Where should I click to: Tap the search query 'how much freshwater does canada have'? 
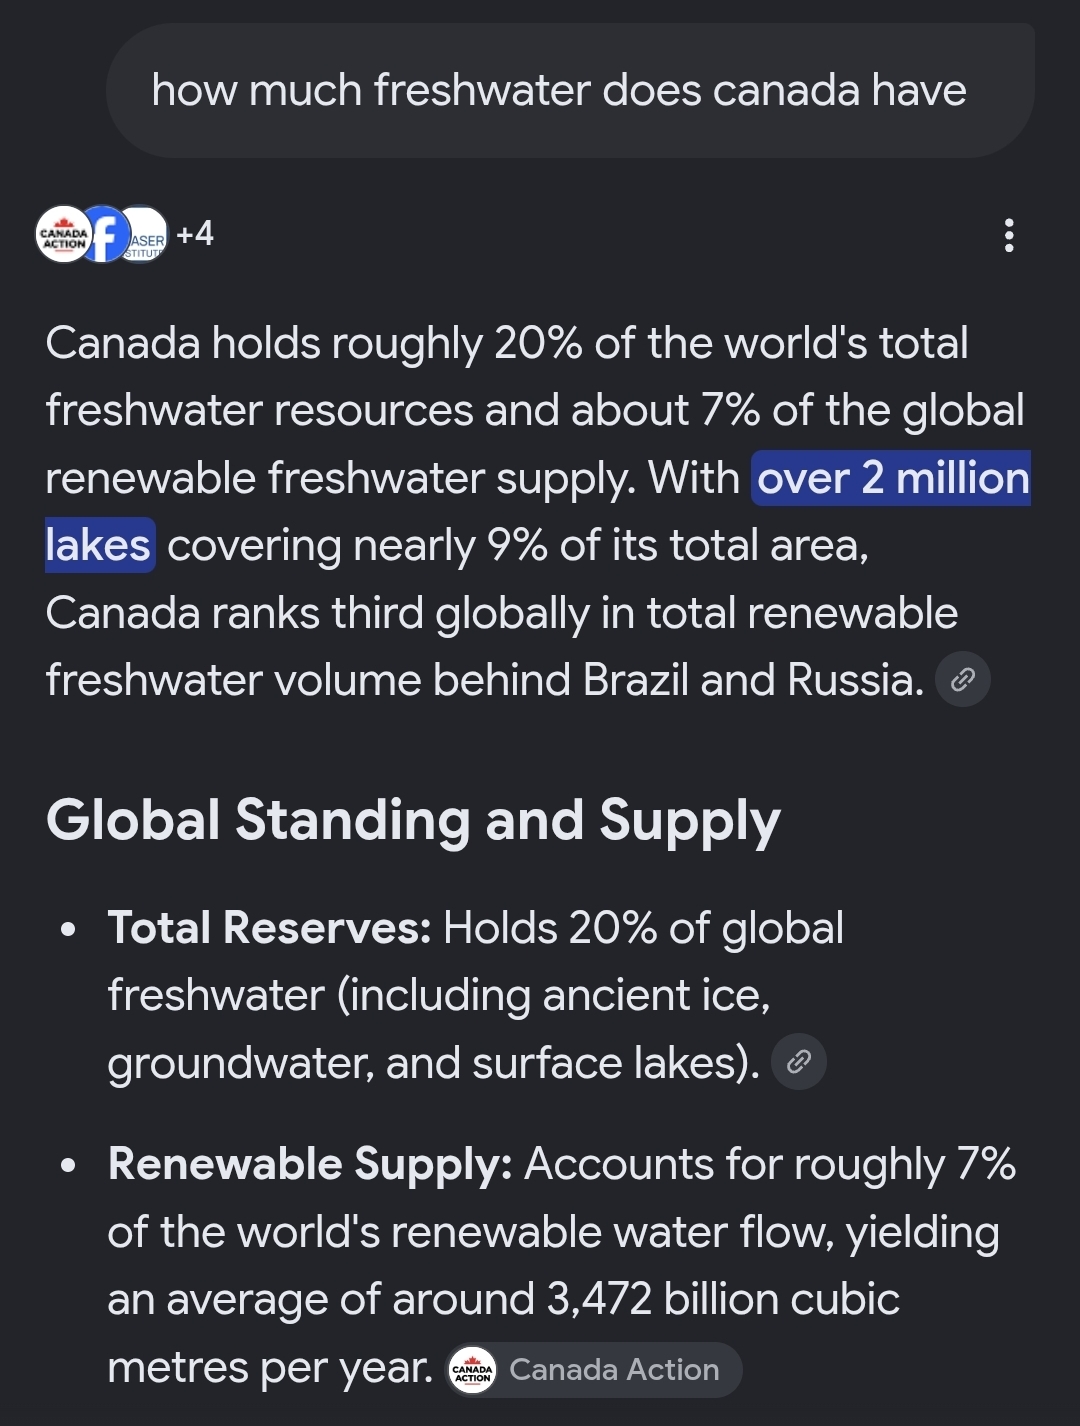[559, 90]
